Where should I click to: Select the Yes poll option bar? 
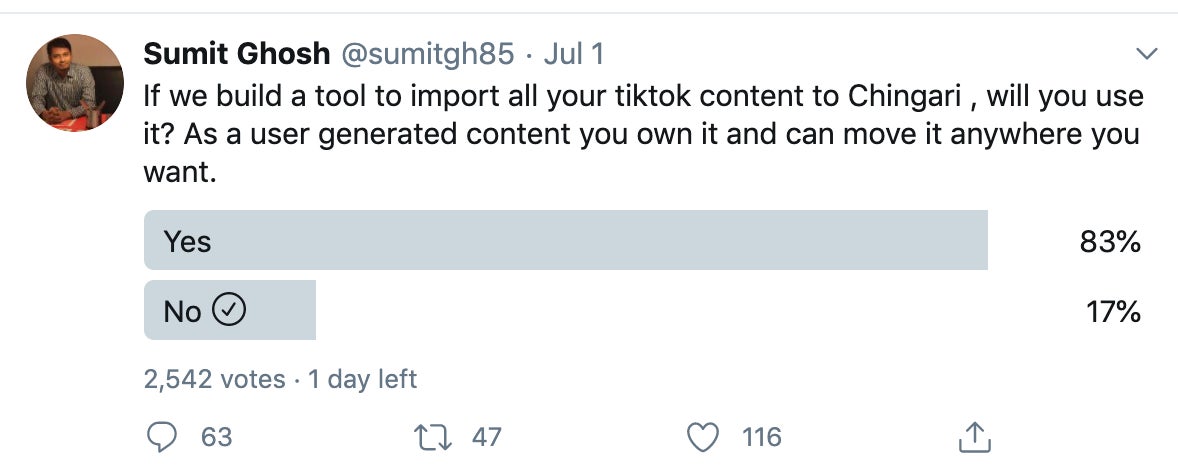pyautogui.click(x=566, y=240)
